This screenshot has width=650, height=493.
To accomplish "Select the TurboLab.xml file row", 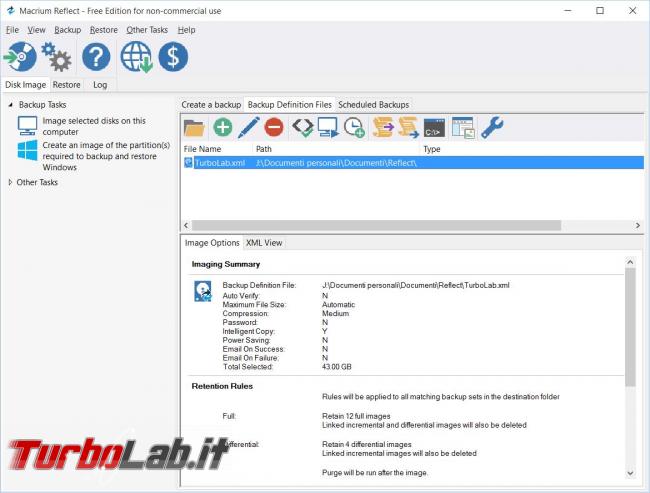I will click(x=414, y=163).
